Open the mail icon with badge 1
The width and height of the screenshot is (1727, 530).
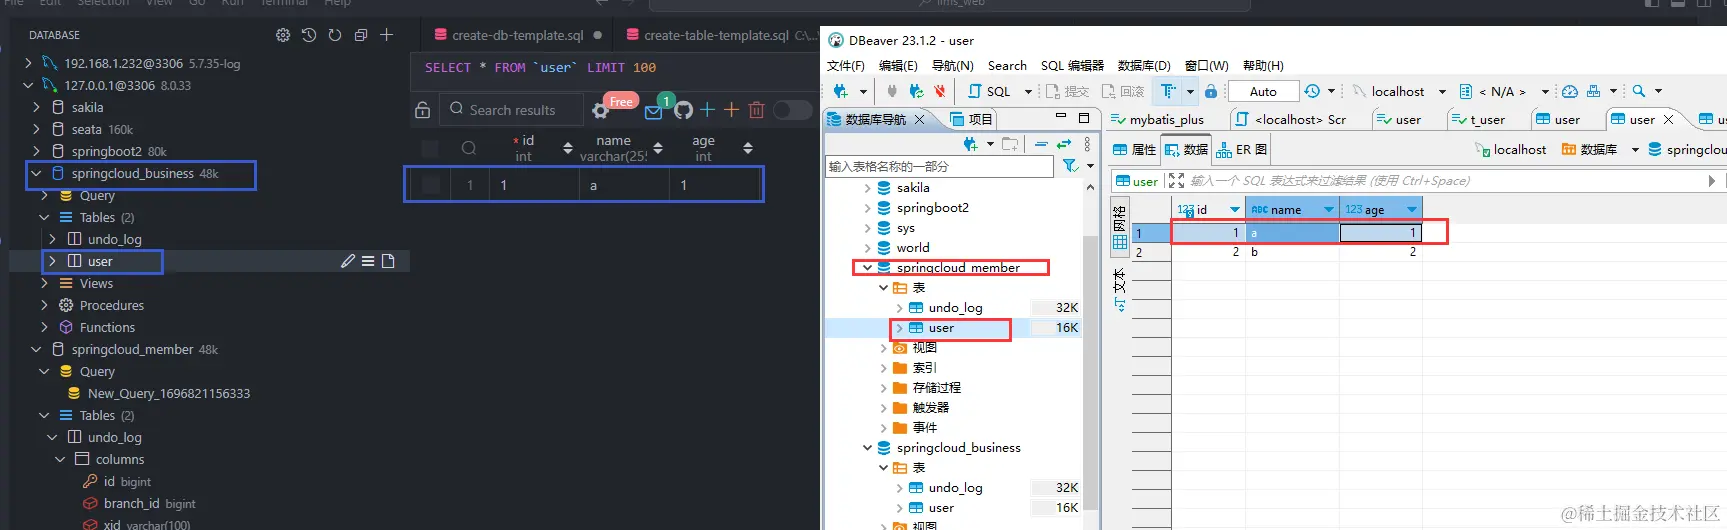click(654, 111)
